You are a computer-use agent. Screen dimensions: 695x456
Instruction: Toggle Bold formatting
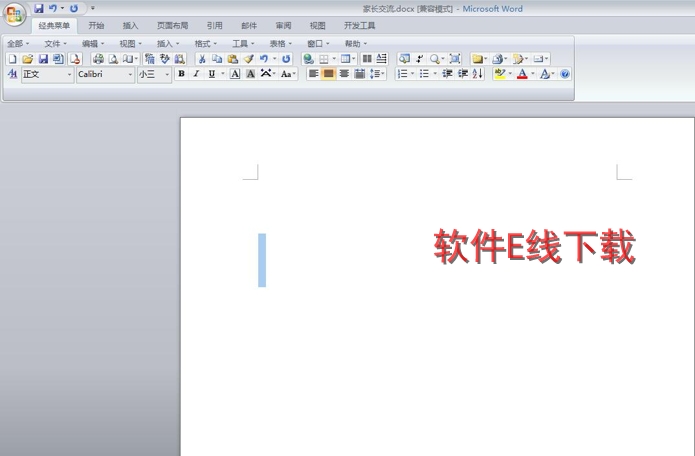[x=181, y=74]
